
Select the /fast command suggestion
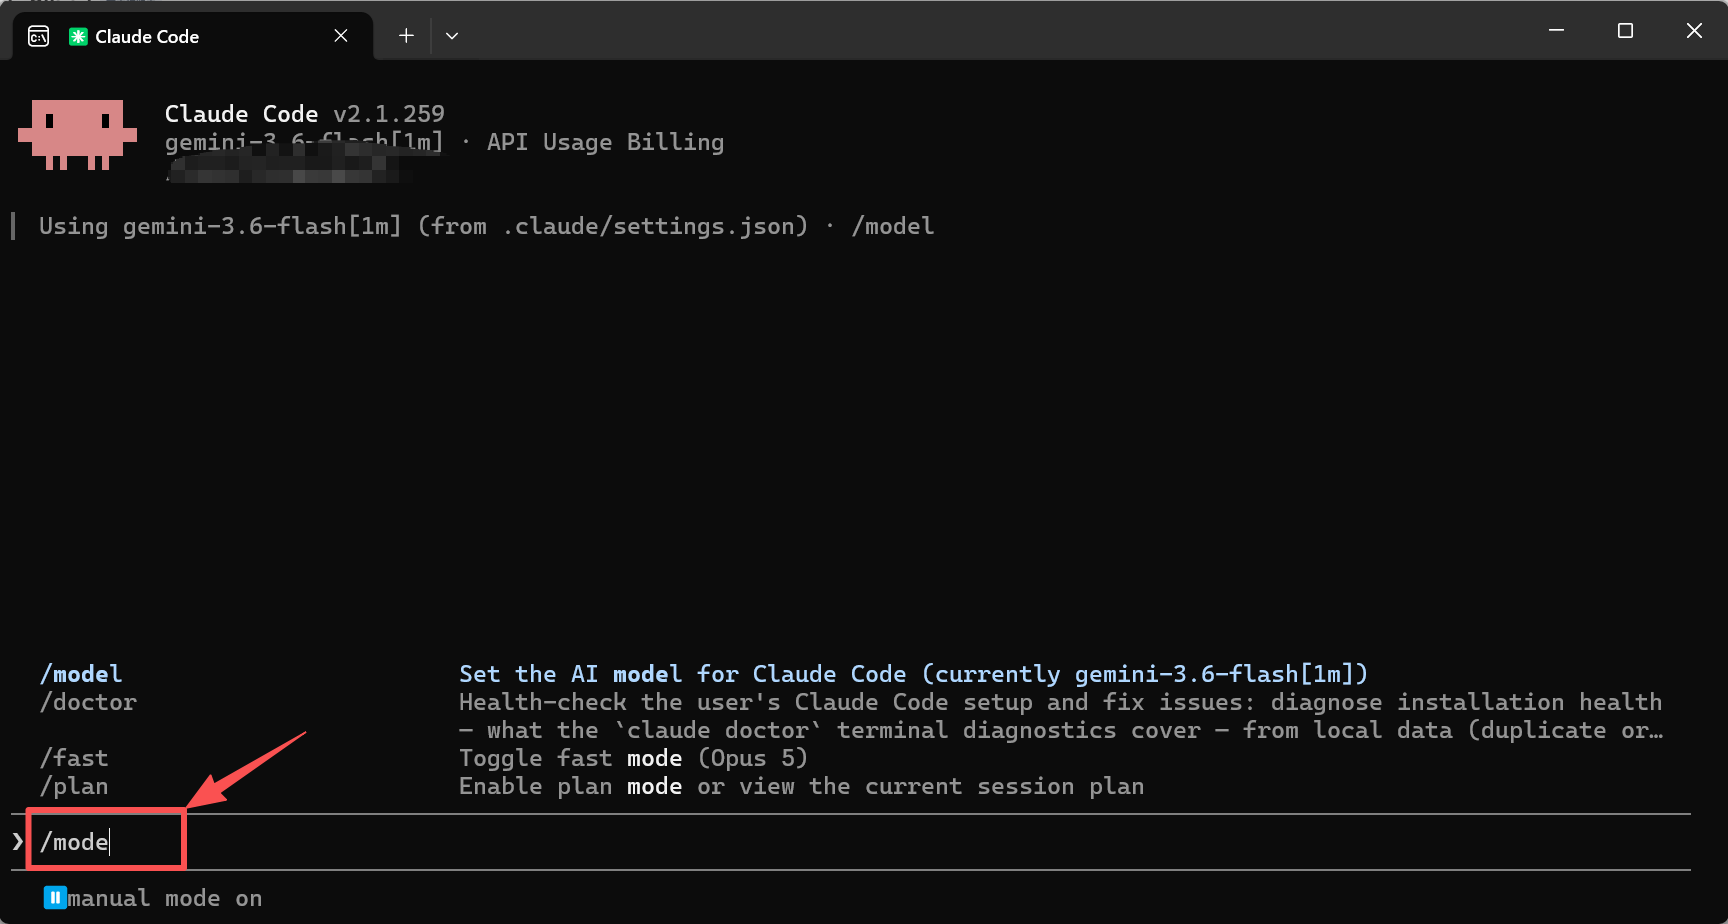(74, 758)
